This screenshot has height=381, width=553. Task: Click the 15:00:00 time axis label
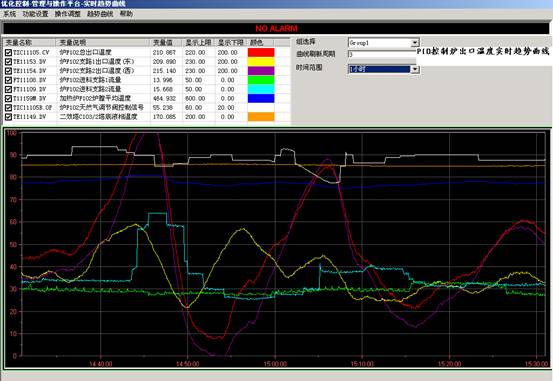click(x=275, y=364)
